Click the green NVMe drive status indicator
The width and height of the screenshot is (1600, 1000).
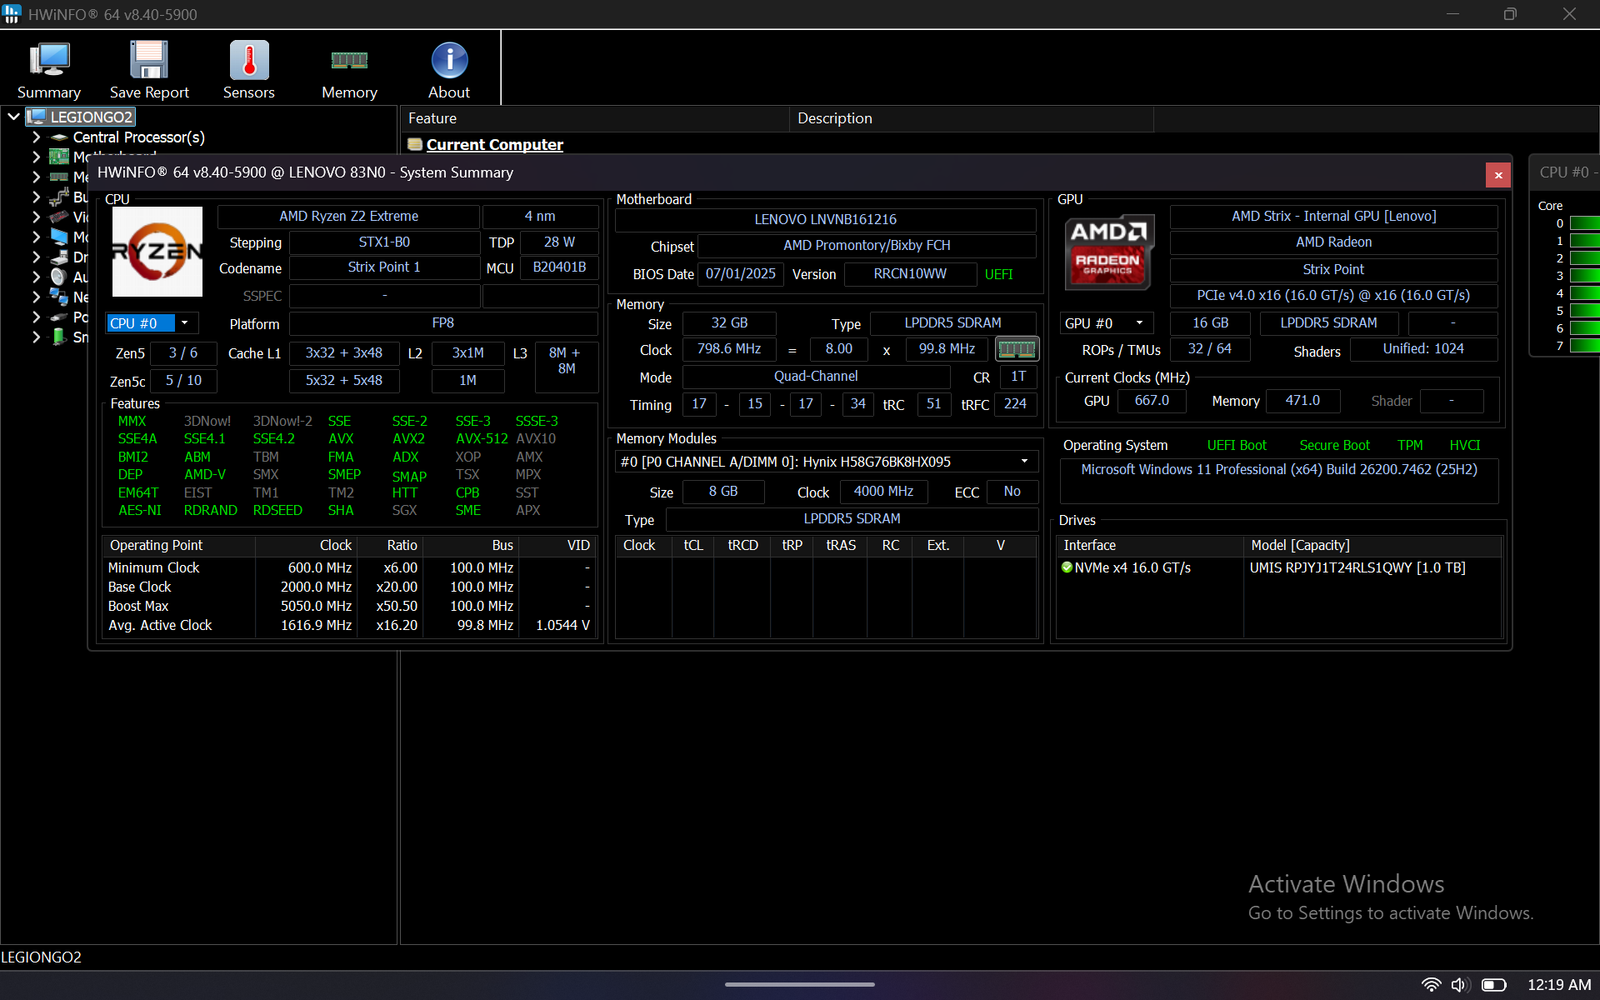click(1067, 568)
